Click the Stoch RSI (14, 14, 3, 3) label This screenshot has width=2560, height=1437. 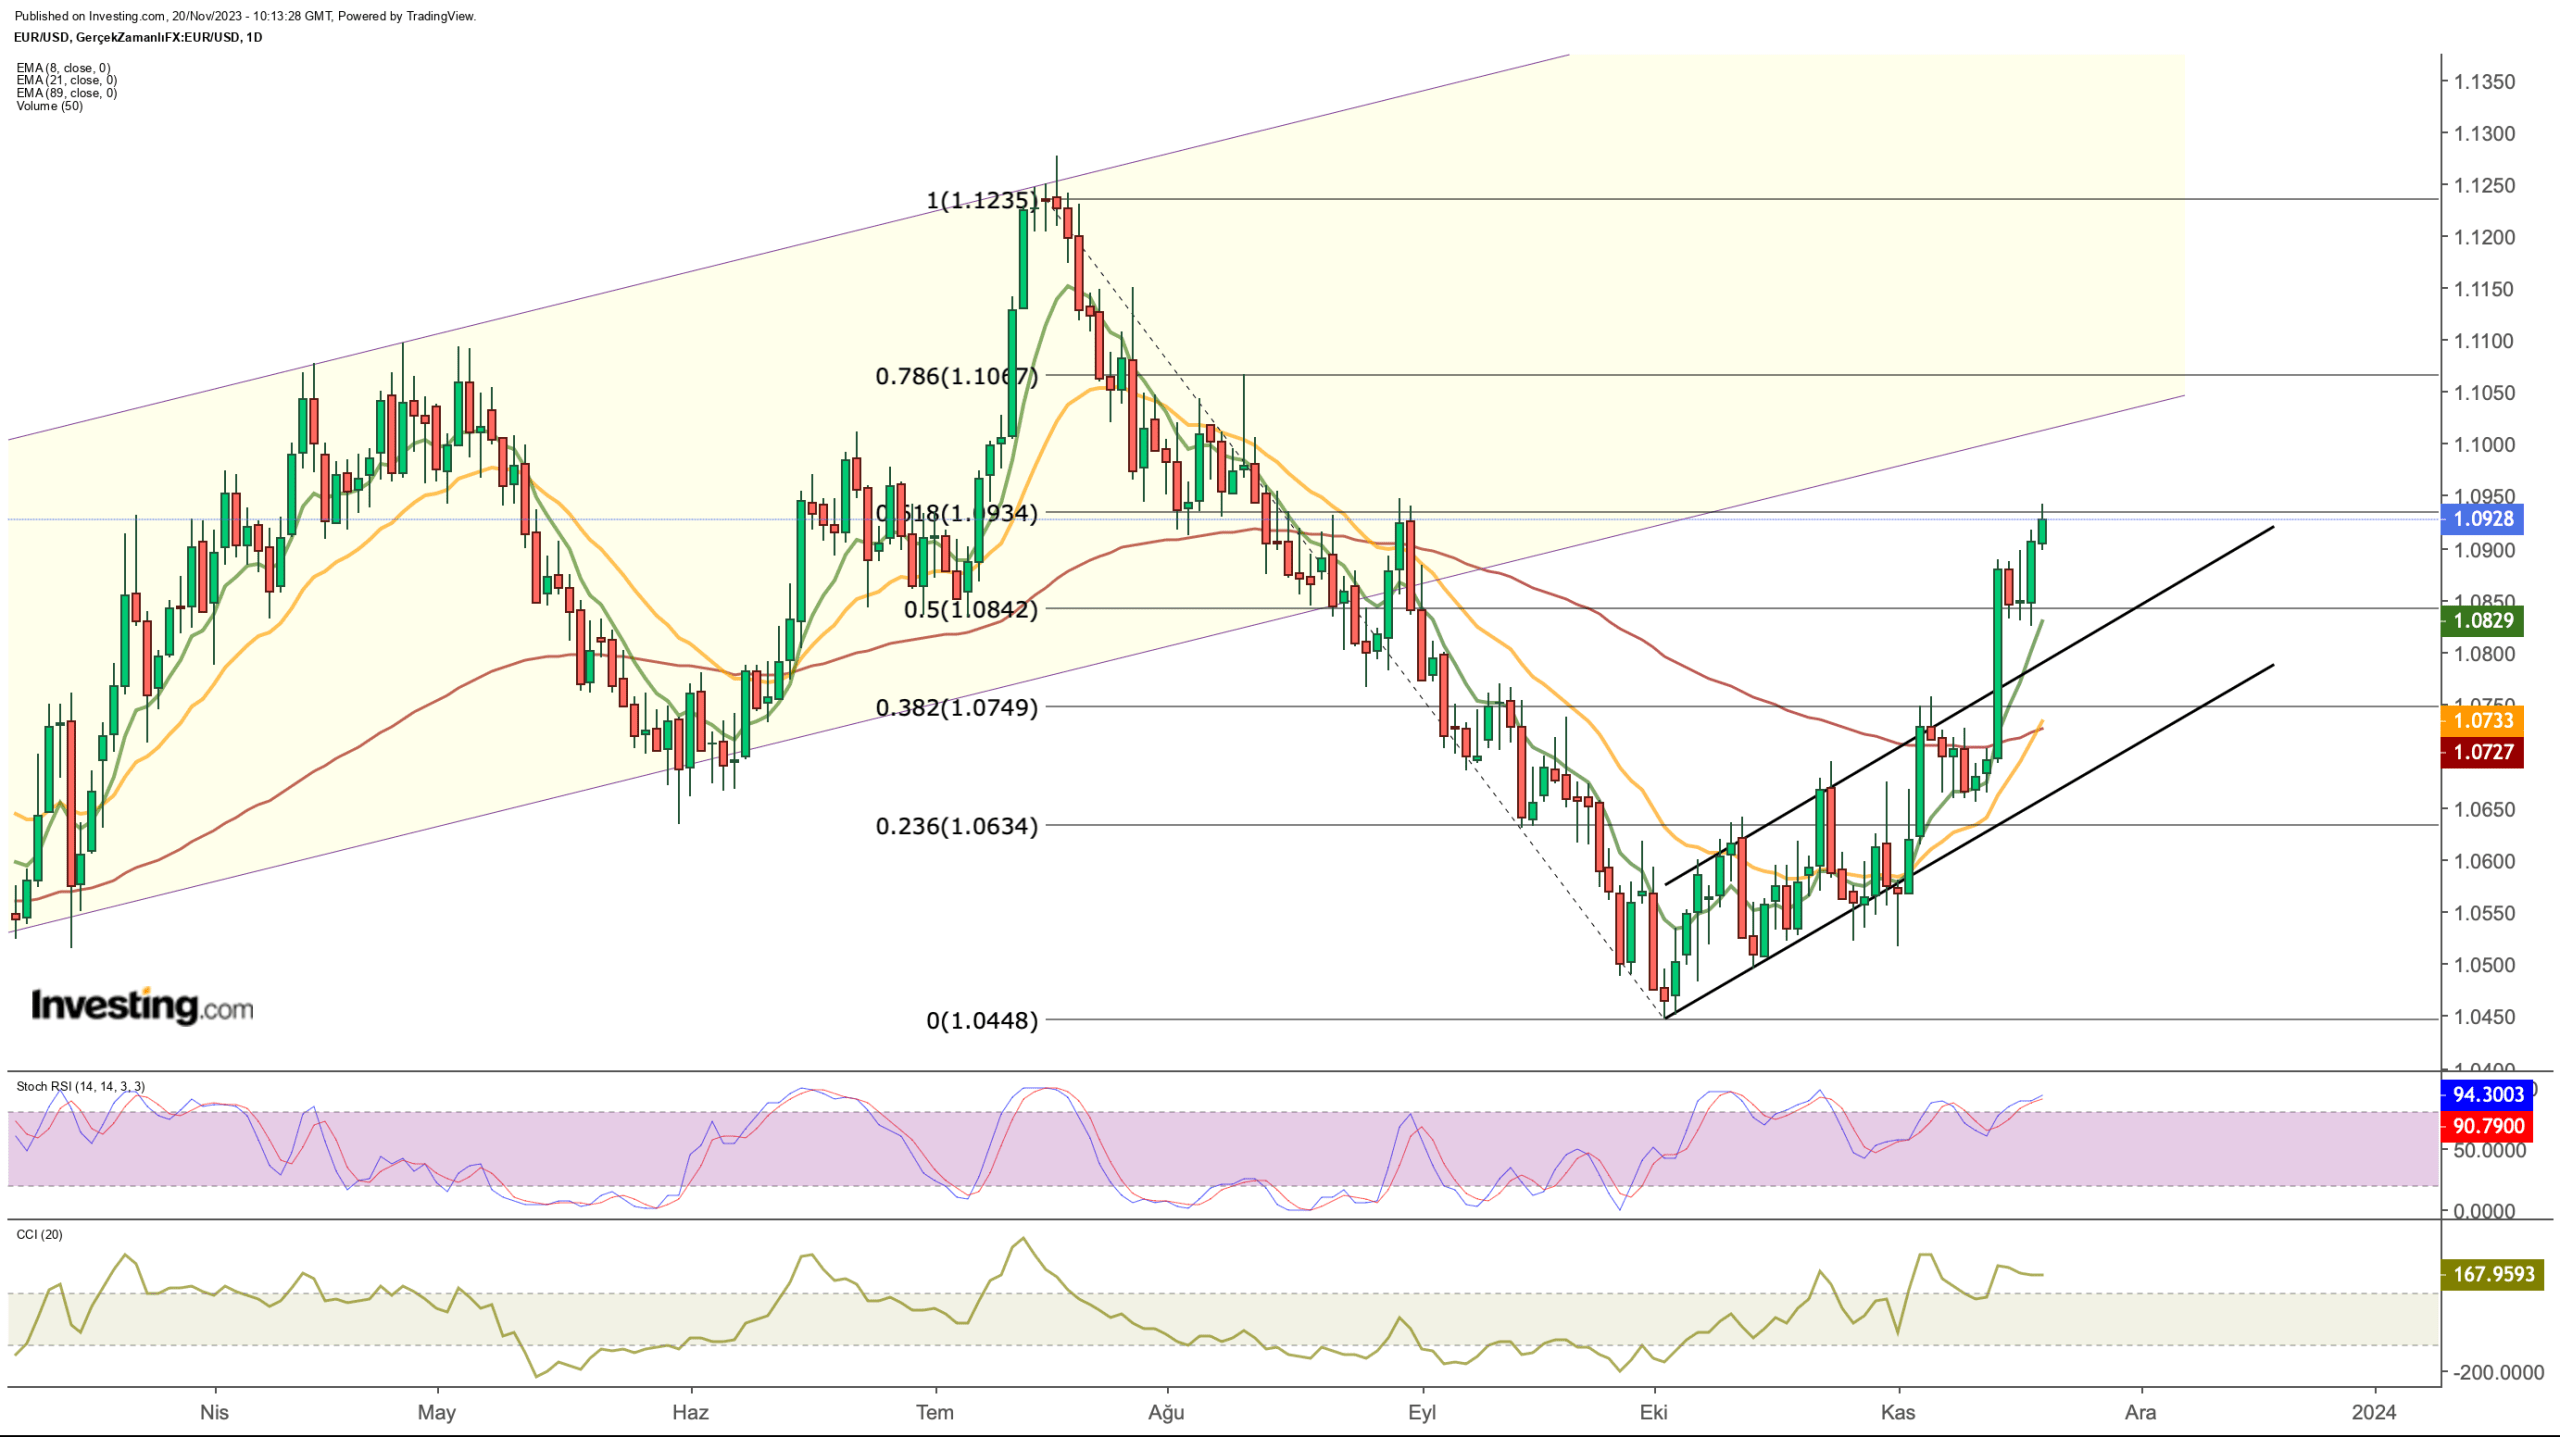click(80, 1086)
